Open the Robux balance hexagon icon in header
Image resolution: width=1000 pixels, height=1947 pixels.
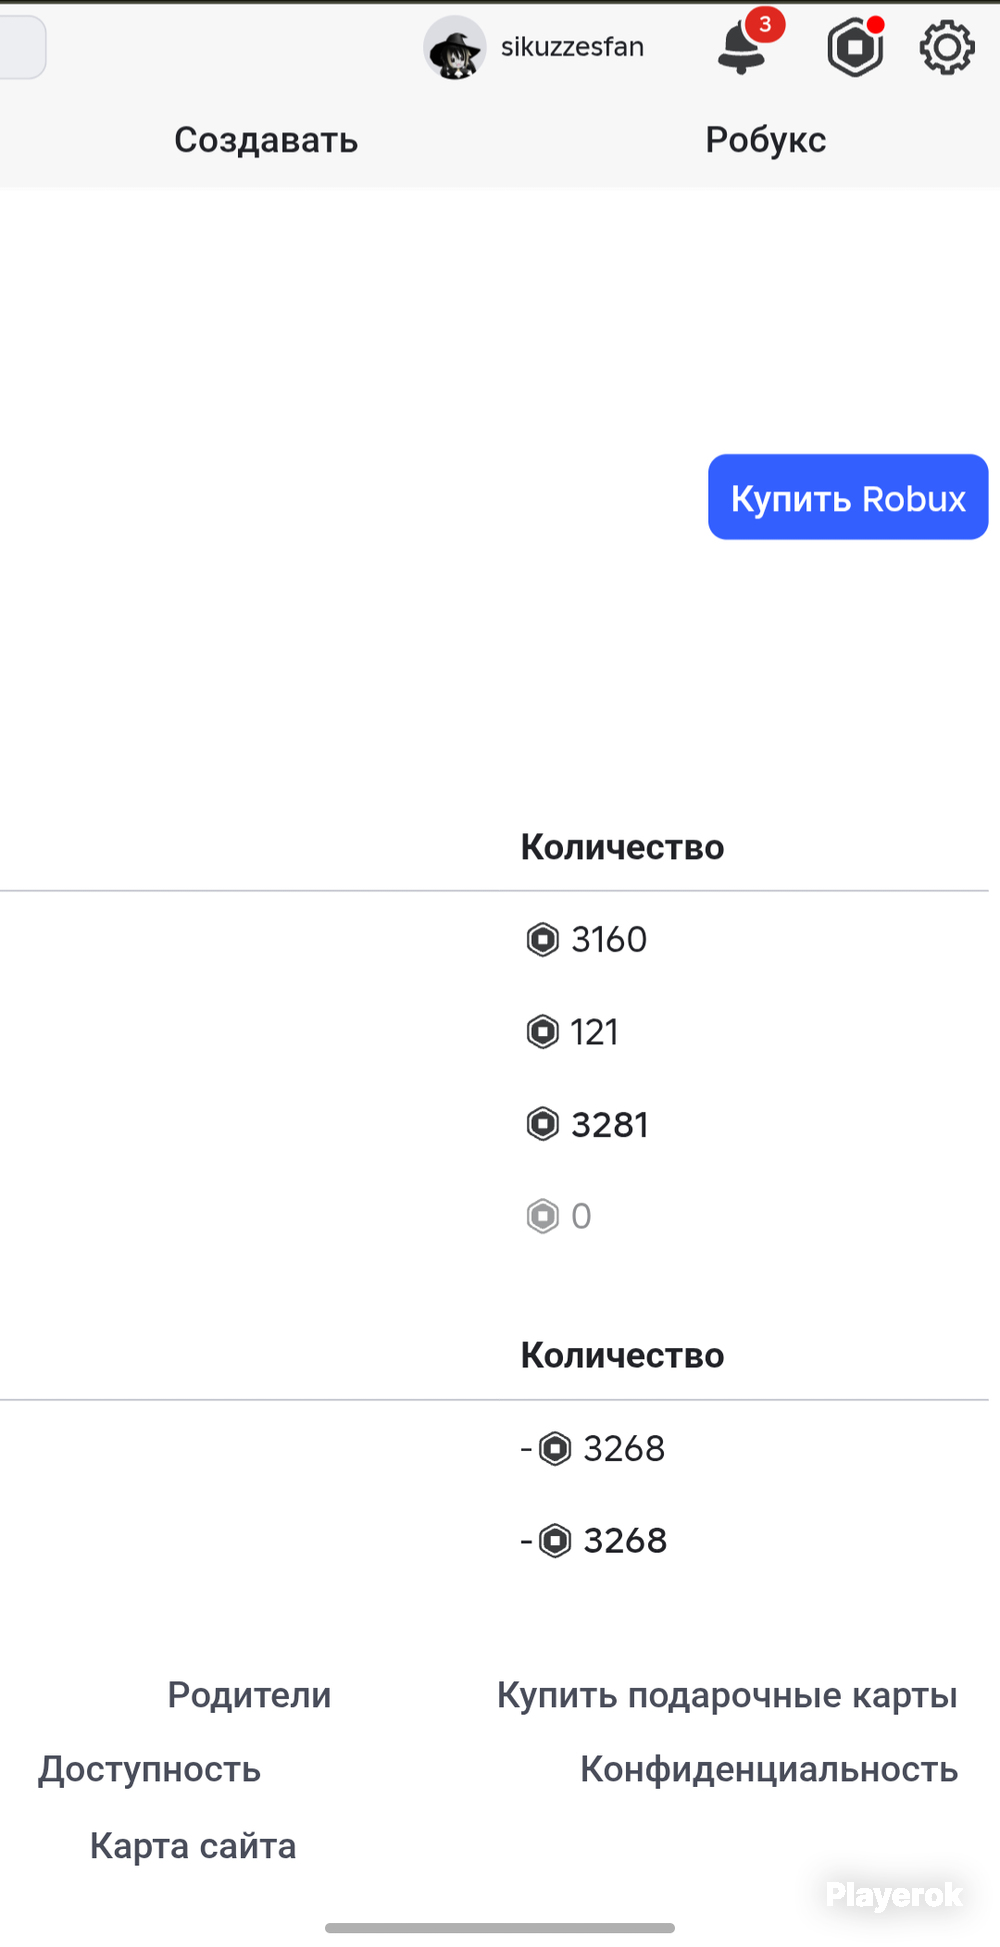(855, 47)
